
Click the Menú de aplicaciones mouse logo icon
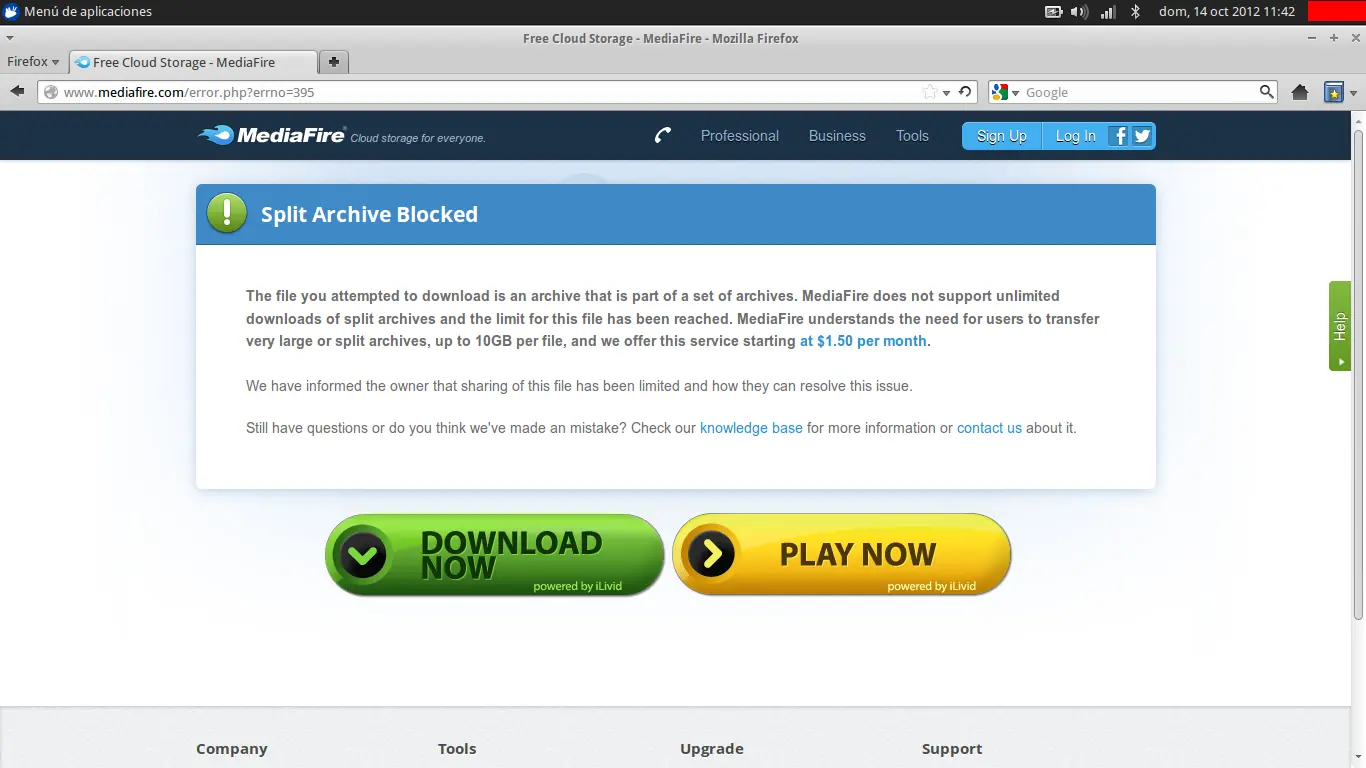click(11, 12)
